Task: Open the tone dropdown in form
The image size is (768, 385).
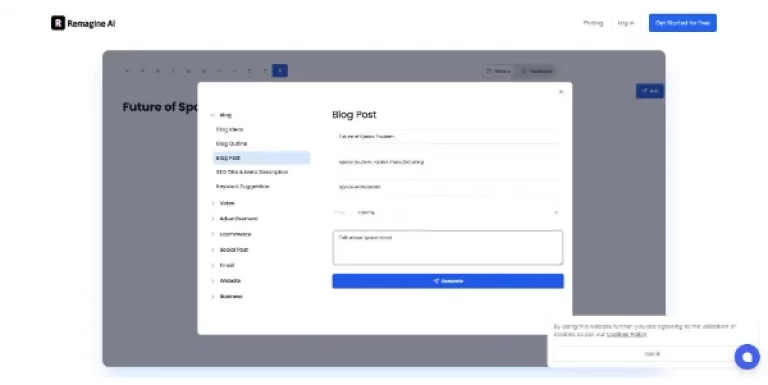Action: 448,213
